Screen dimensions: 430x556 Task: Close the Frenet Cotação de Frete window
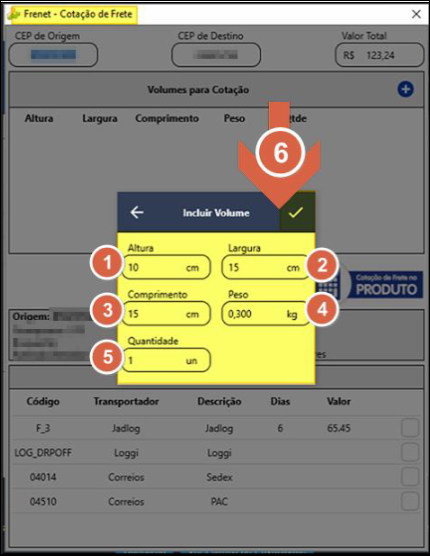coord(416,14)
